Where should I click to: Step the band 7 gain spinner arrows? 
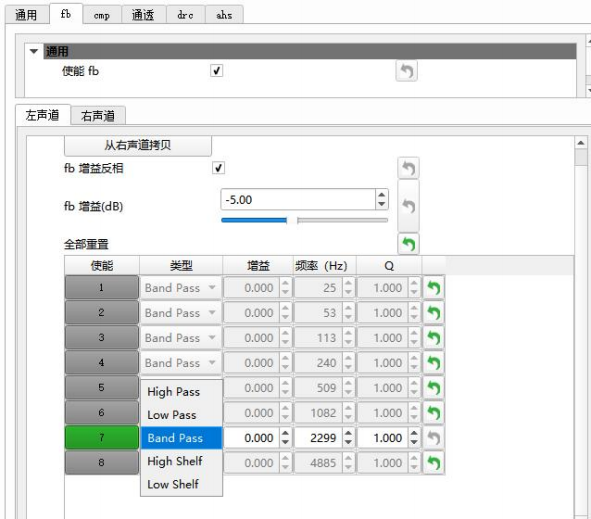click(x=285, y=438)
